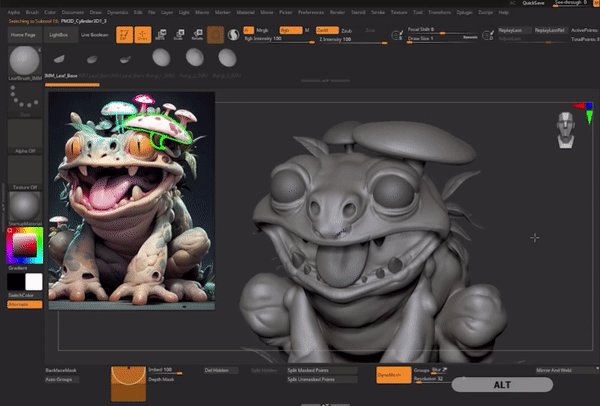600x406 pixels.
Task: Open the Alpha menu
Action: (x=14, y=12)
